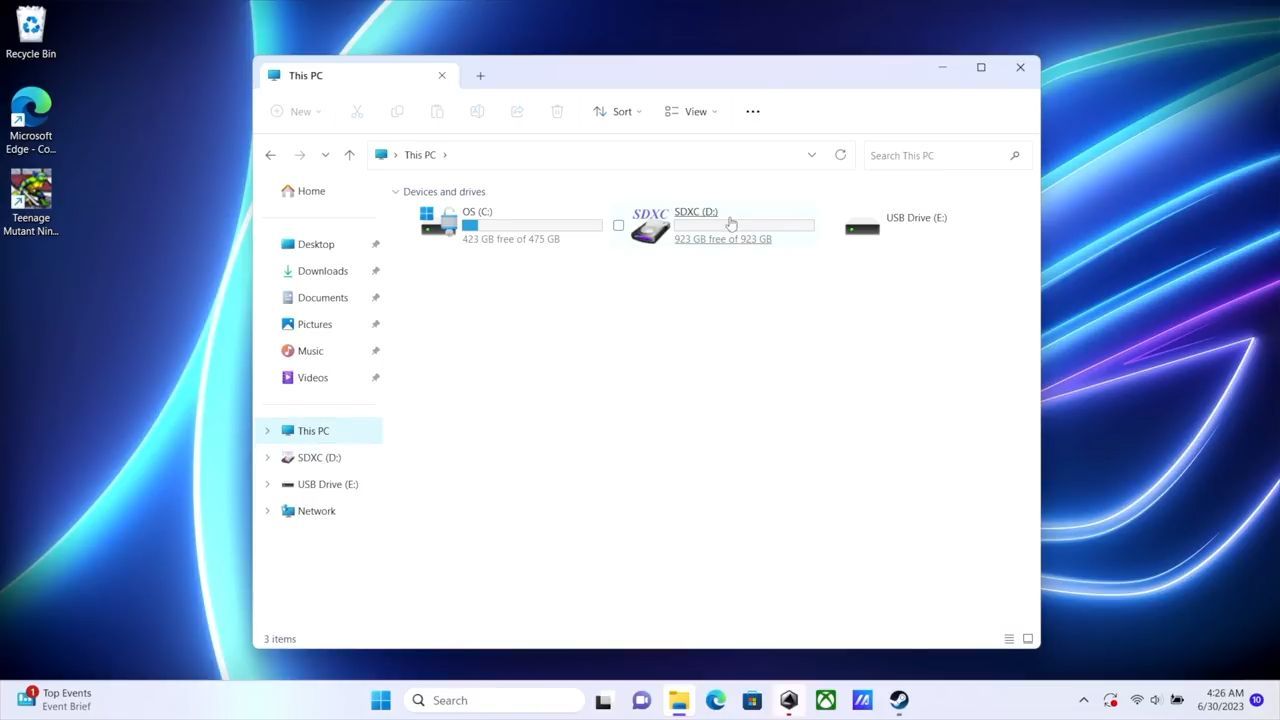The image size is (1280, 720).
Task: Click the Cut scissors icon in toolbar
Action: (x=357, y=111)
